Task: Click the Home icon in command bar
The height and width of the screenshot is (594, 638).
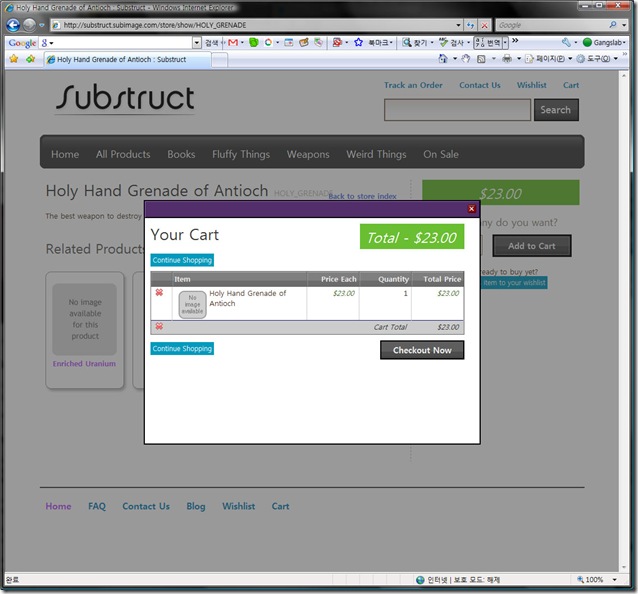Action: click(443, 59)
